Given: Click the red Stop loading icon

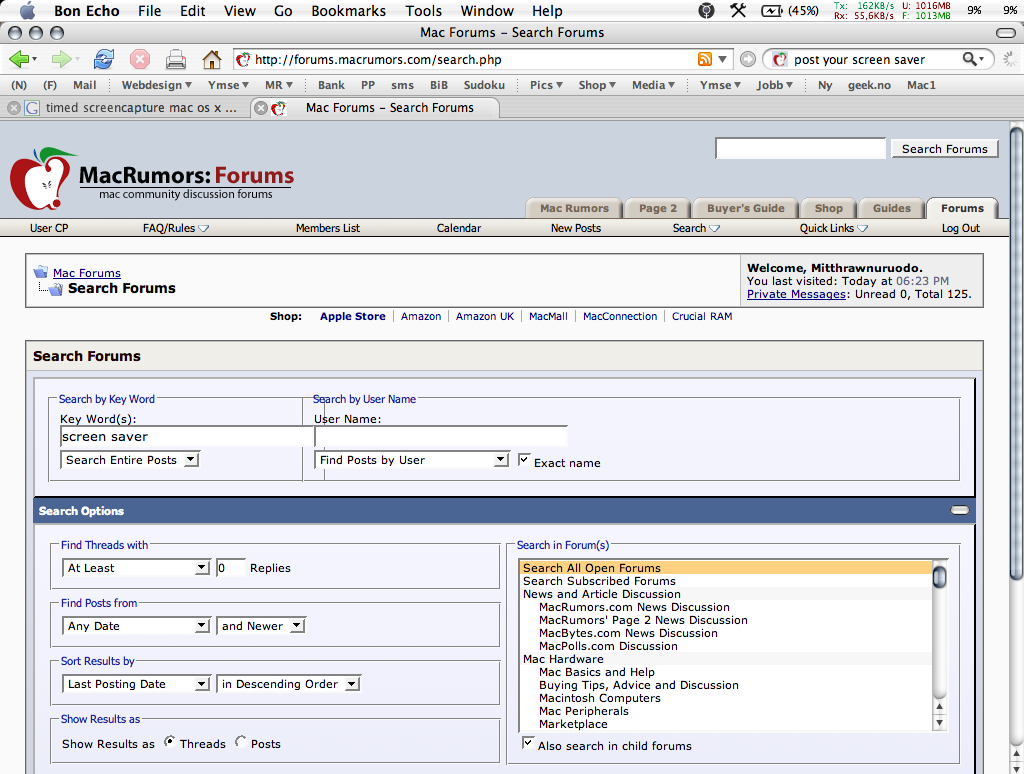Looking at the screenshot, I should [x=139, y=59].
